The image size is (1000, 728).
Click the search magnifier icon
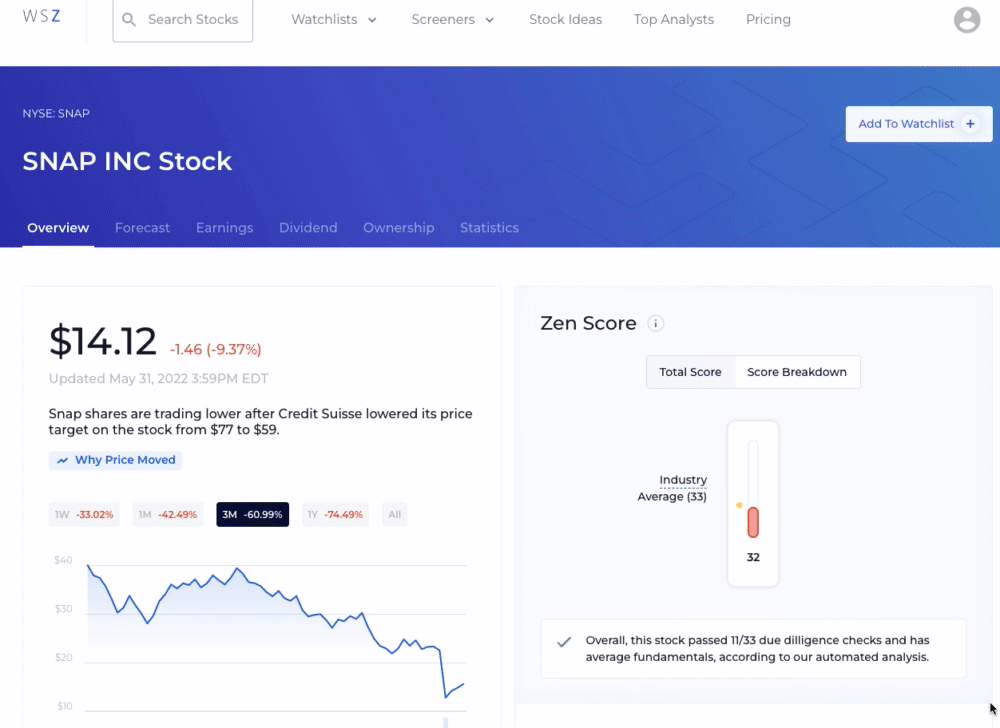129,20
